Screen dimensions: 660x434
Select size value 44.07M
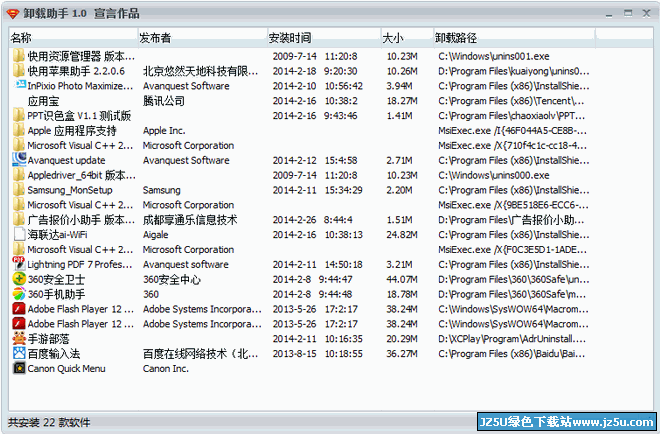(x=402, y=280)
